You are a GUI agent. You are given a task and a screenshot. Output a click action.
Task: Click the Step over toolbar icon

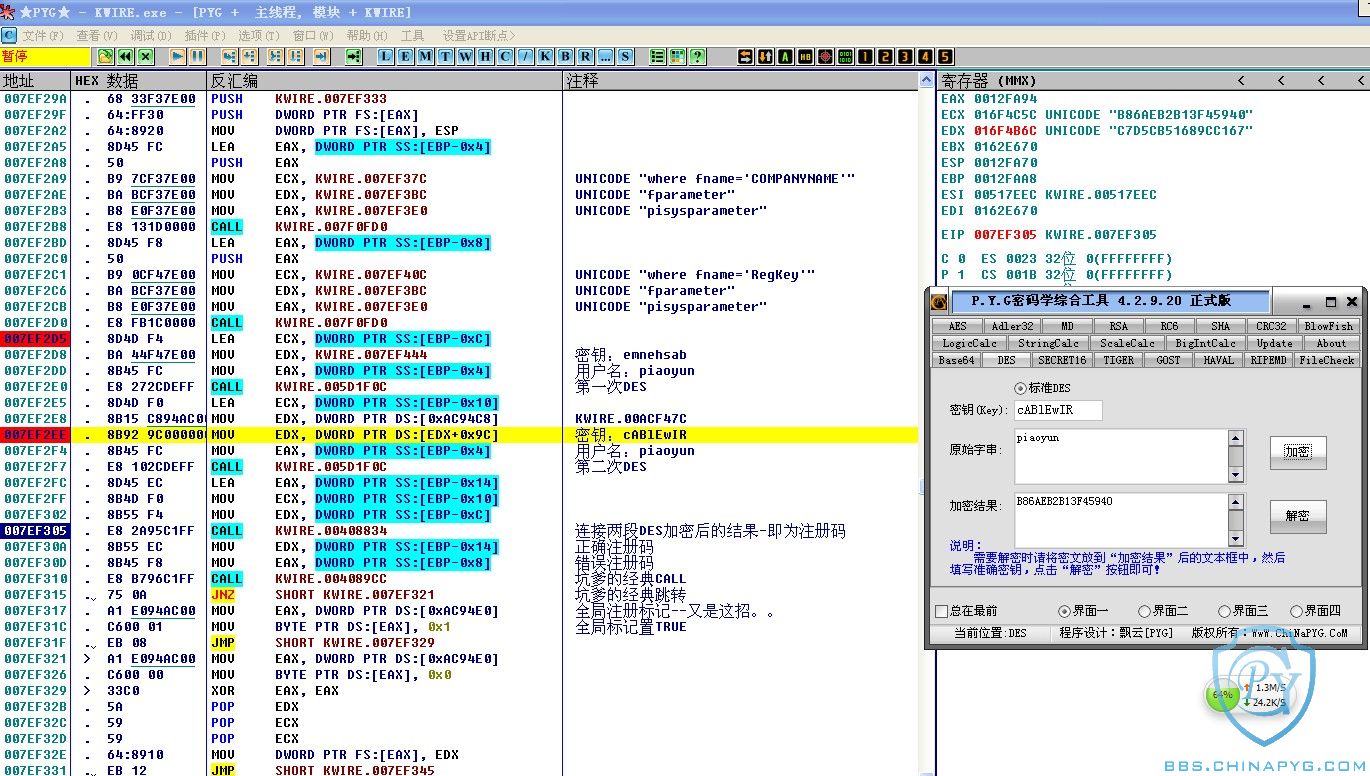coord(250,57)
